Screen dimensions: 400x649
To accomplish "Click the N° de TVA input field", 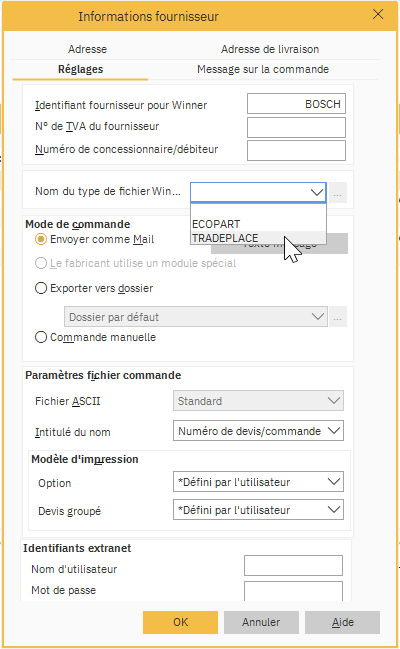I will click(296, 127).
